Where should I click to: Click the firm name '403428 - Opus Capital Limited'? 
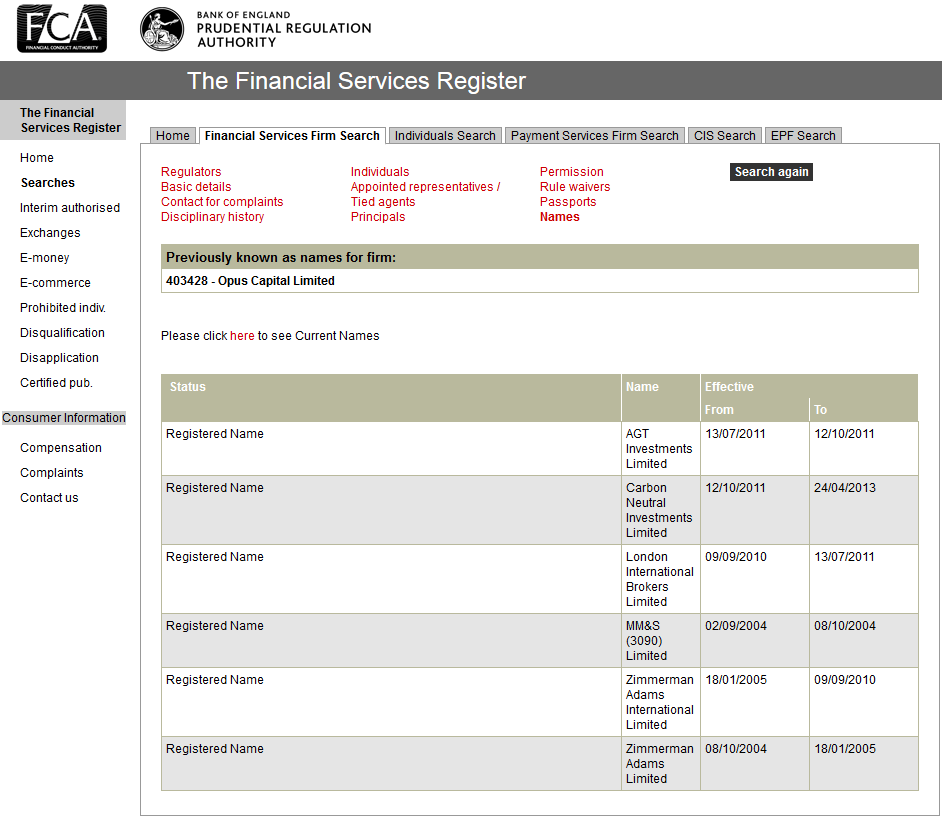pyautogui.click(x=250, y=281)
